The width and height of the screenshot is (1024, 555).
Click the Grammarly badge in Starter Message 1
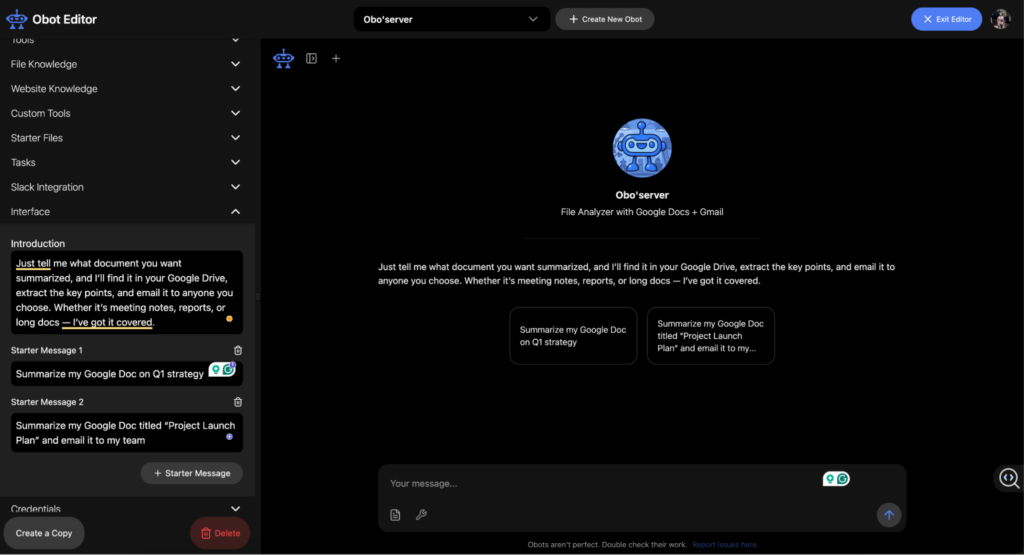[222, 370]
